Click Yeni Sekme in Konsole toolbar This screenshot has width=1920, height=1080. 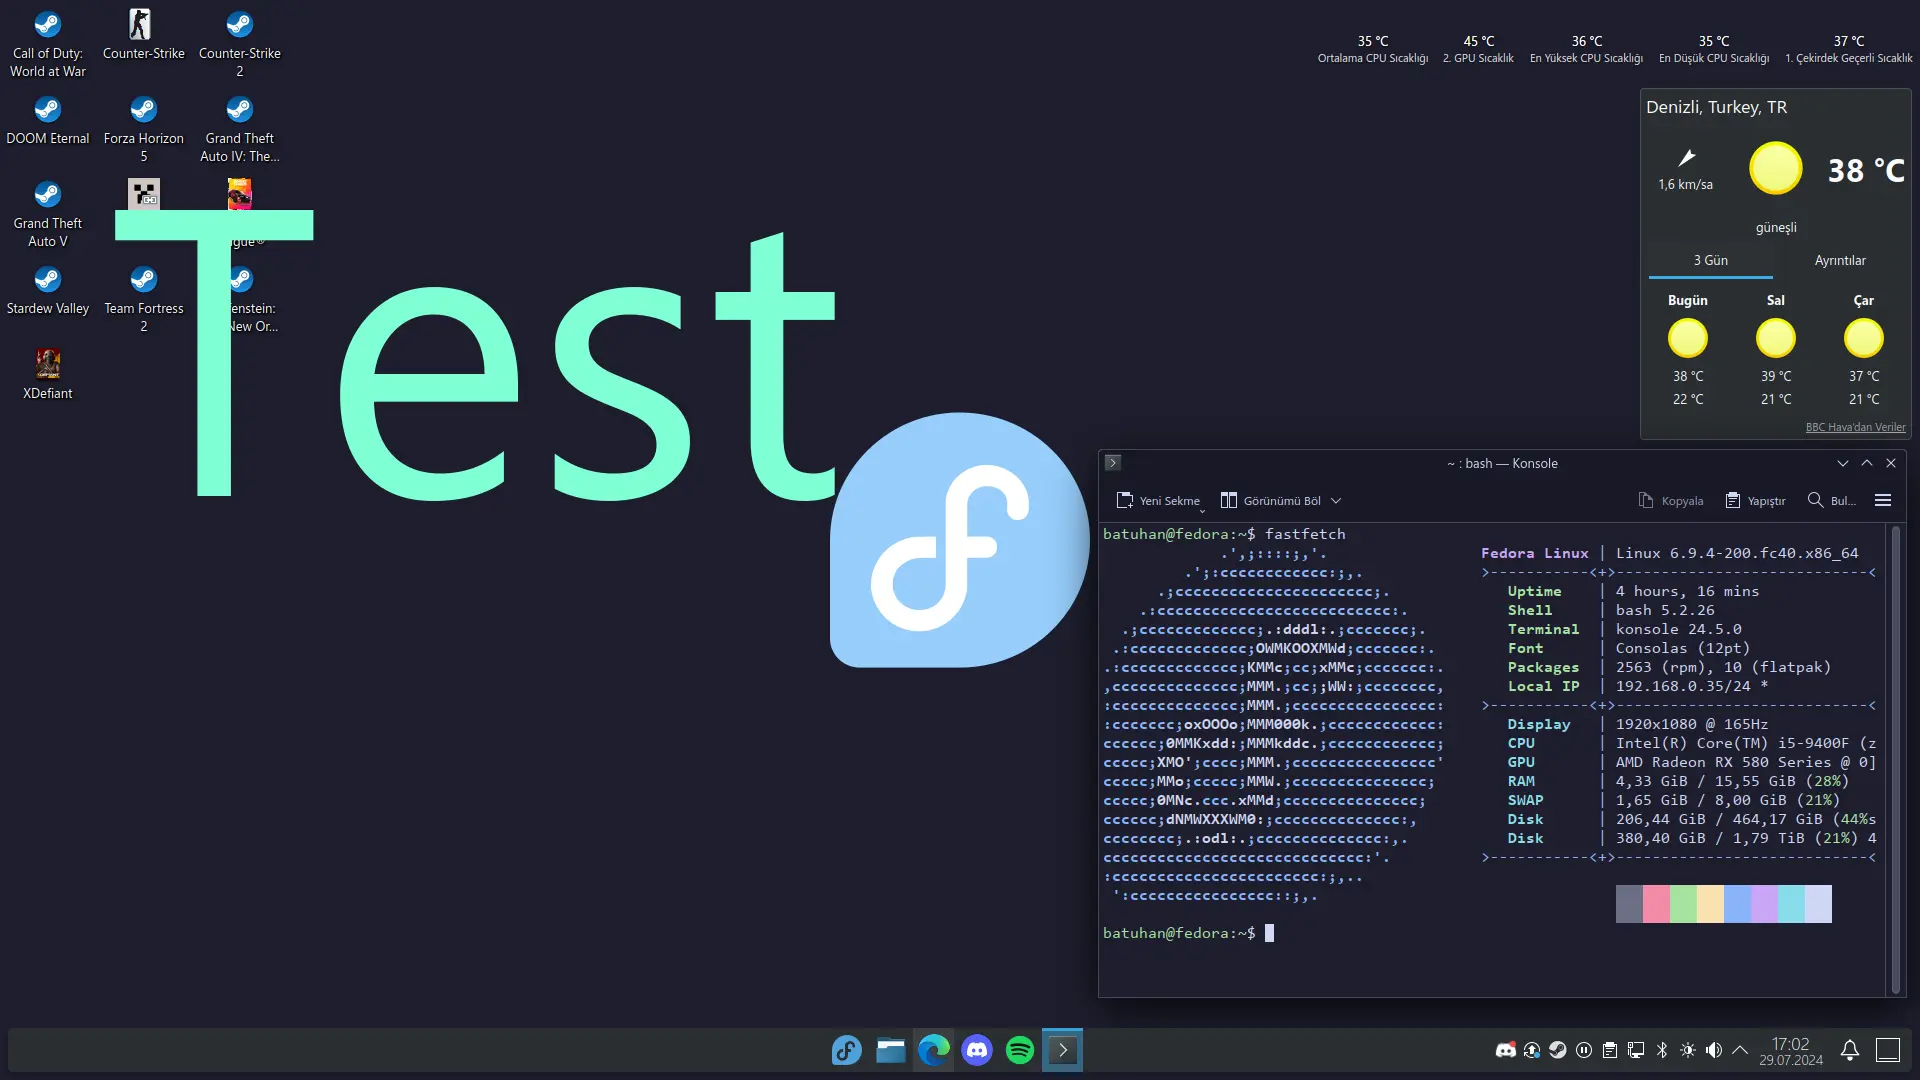[x=1158, y=500]
